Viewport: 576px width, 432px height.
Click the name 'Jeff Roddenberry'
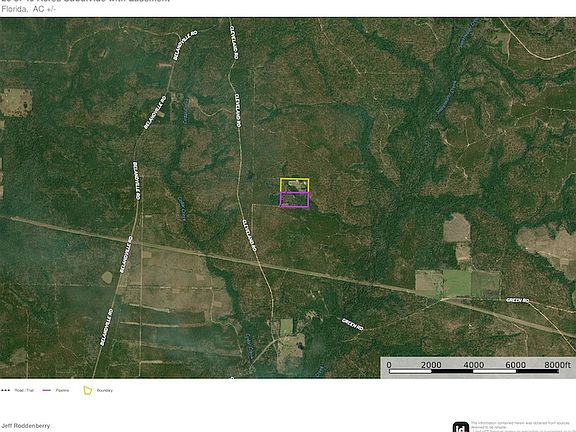[x=26, y=426]
